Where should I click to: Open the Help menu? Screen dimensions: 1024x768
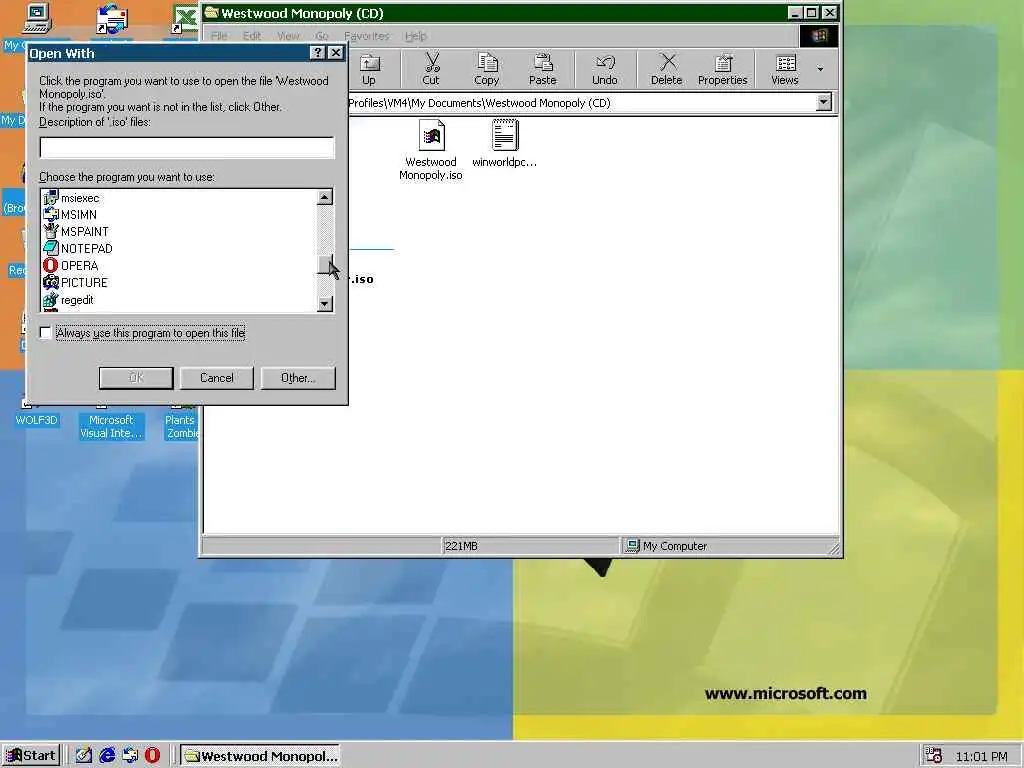point(415,36)
